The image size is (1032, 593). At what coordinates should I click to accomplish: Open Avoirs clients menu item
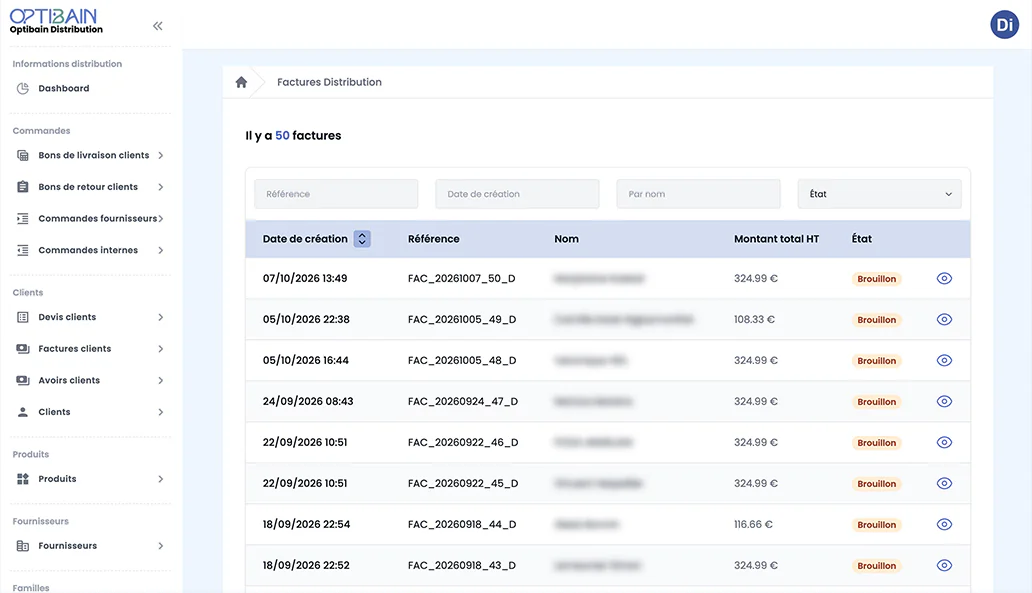(69, 380)
